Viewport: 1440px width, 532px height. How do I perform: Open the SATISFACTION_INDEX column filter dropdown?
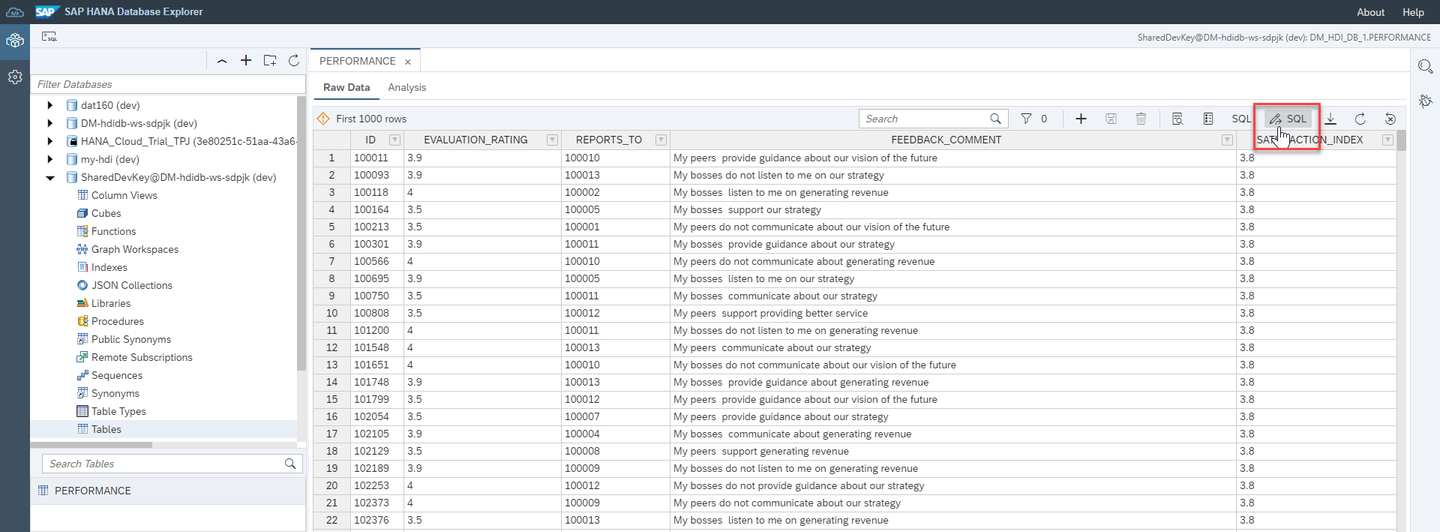(1387, 140)
